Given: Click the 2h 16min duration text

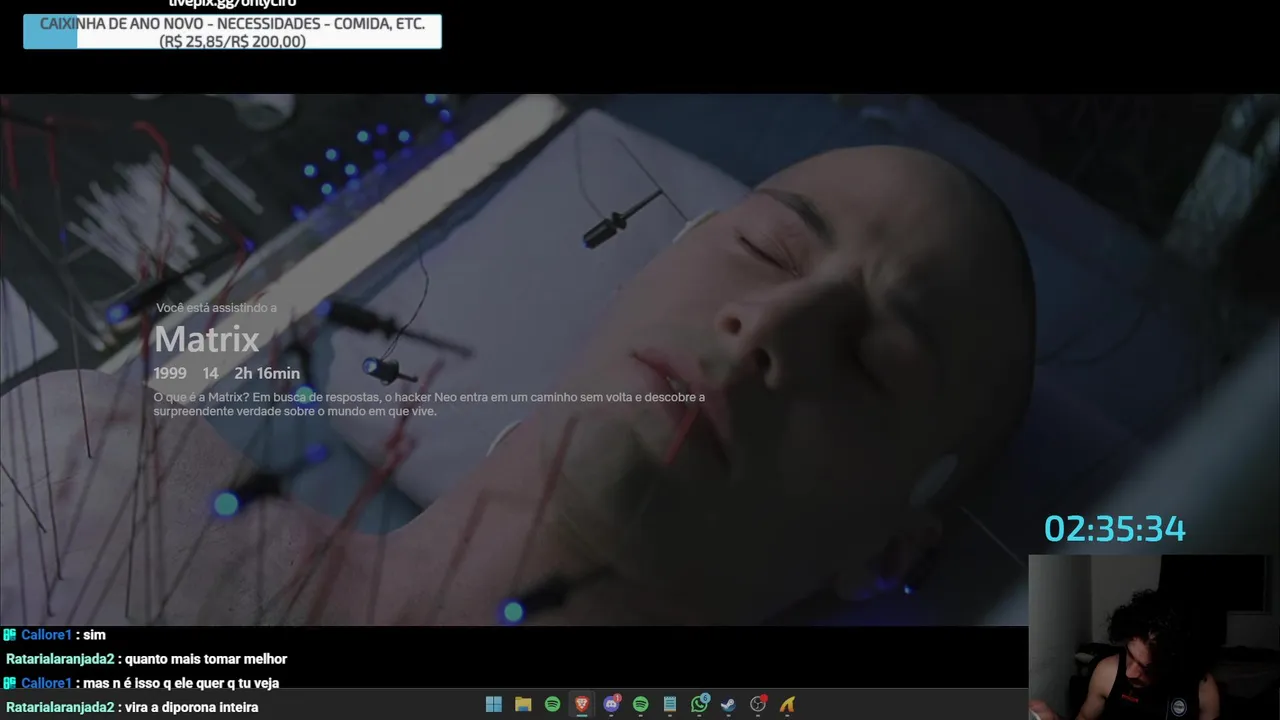Looking at the screenshot, I should pyautogui.click(x=267, y=373).
